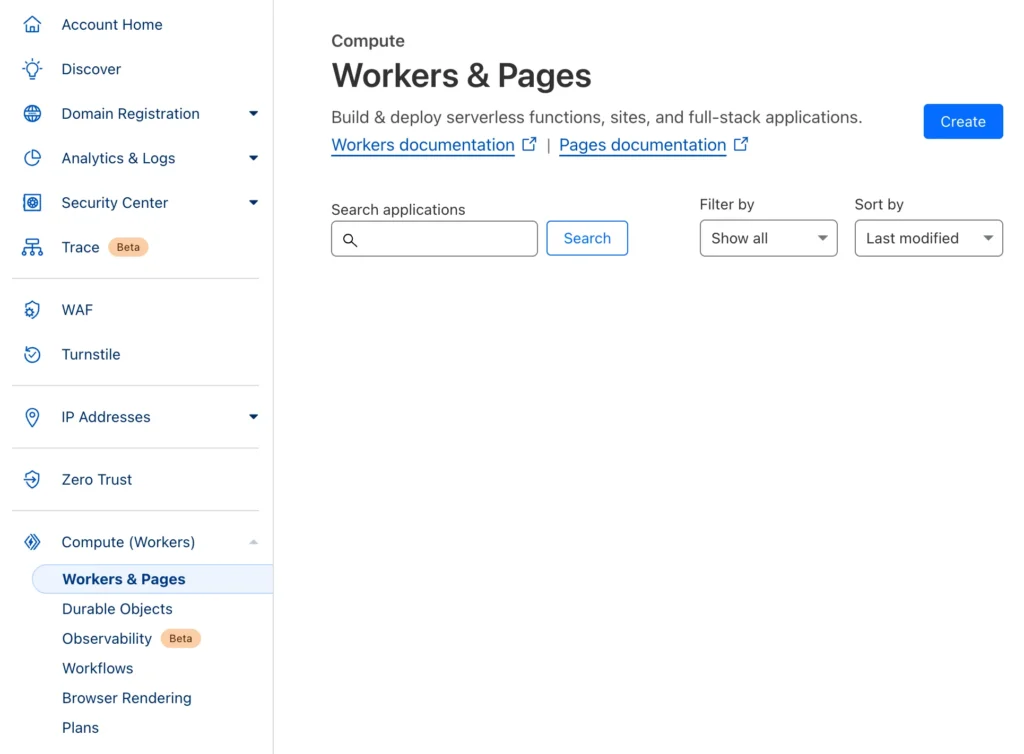Expand the Domain Registration menu arrow
The image size is (1024, 754).
pyautogui.click(x=253, y=114)
